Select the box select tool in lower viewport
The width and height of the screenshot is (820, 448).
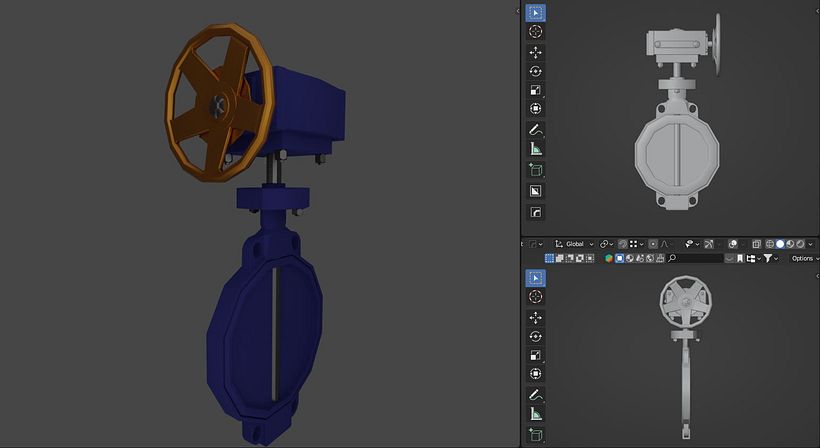pyautogui.click(x=535, y=278)
